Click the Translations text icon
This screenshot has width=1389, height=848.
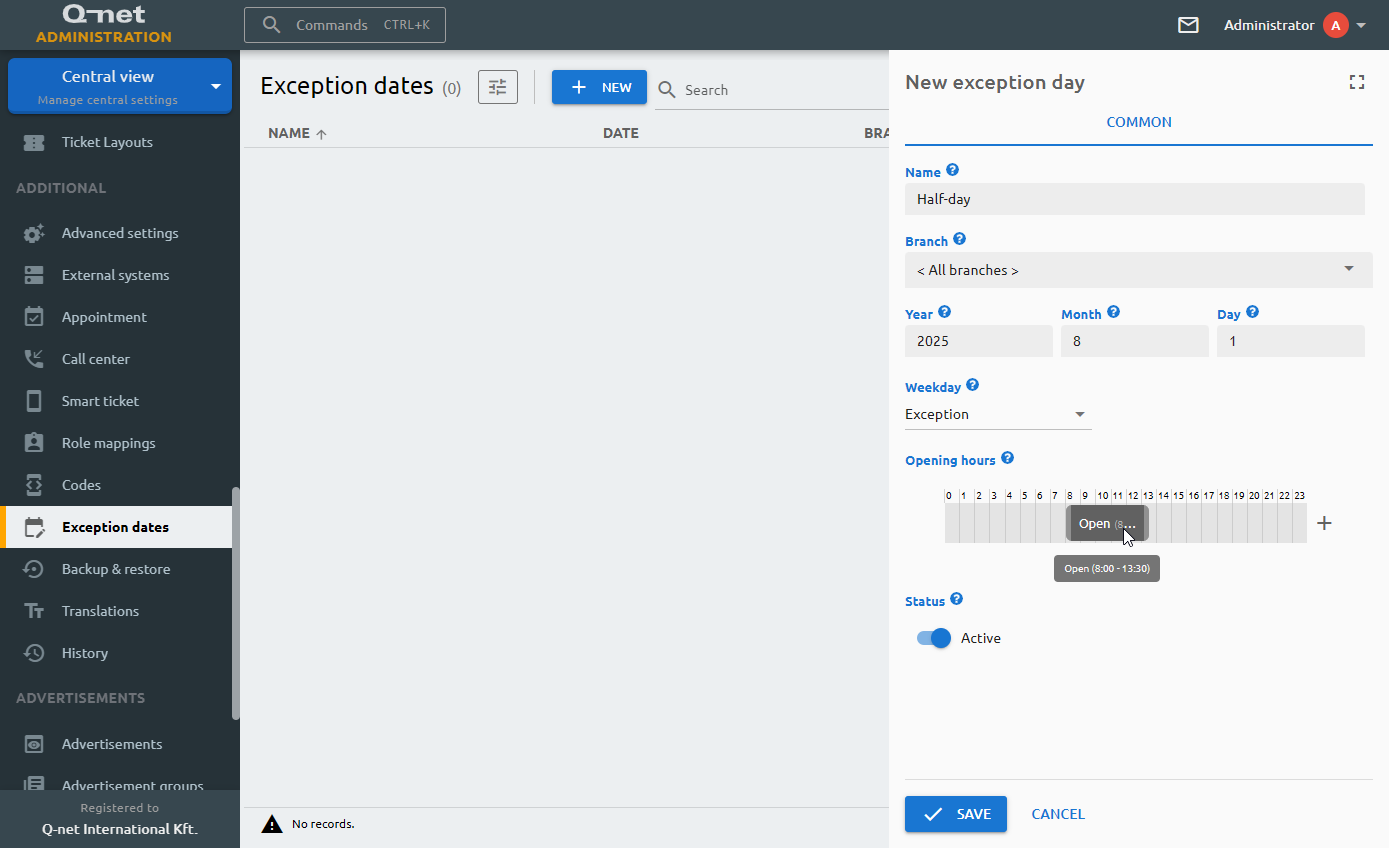[34, 611]
